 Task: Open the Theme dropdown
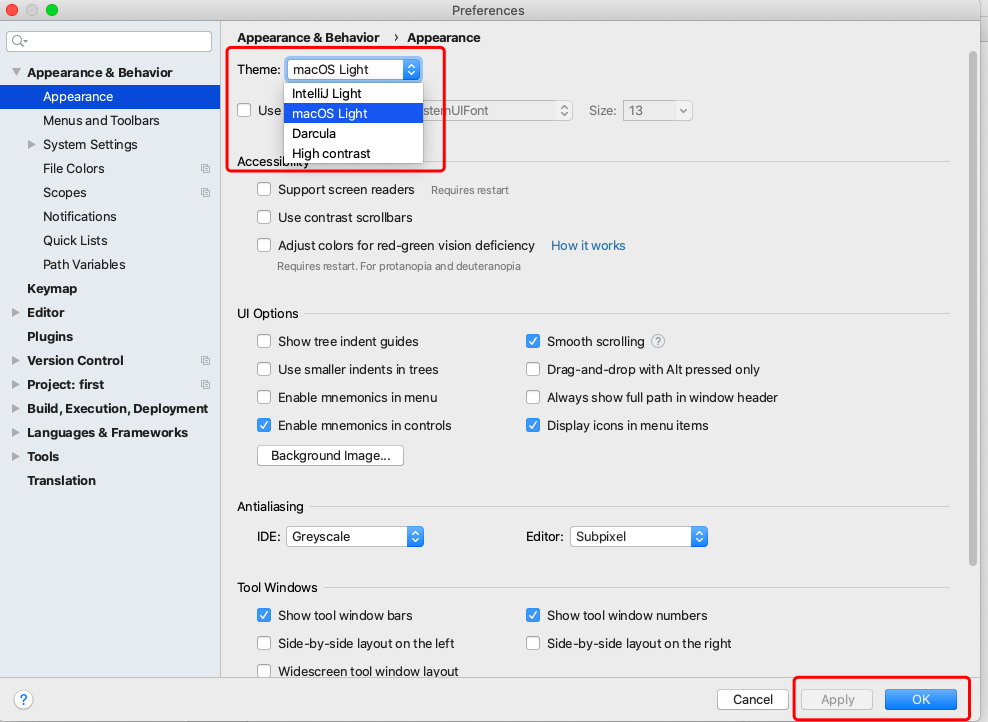click(x=354, y=69)
